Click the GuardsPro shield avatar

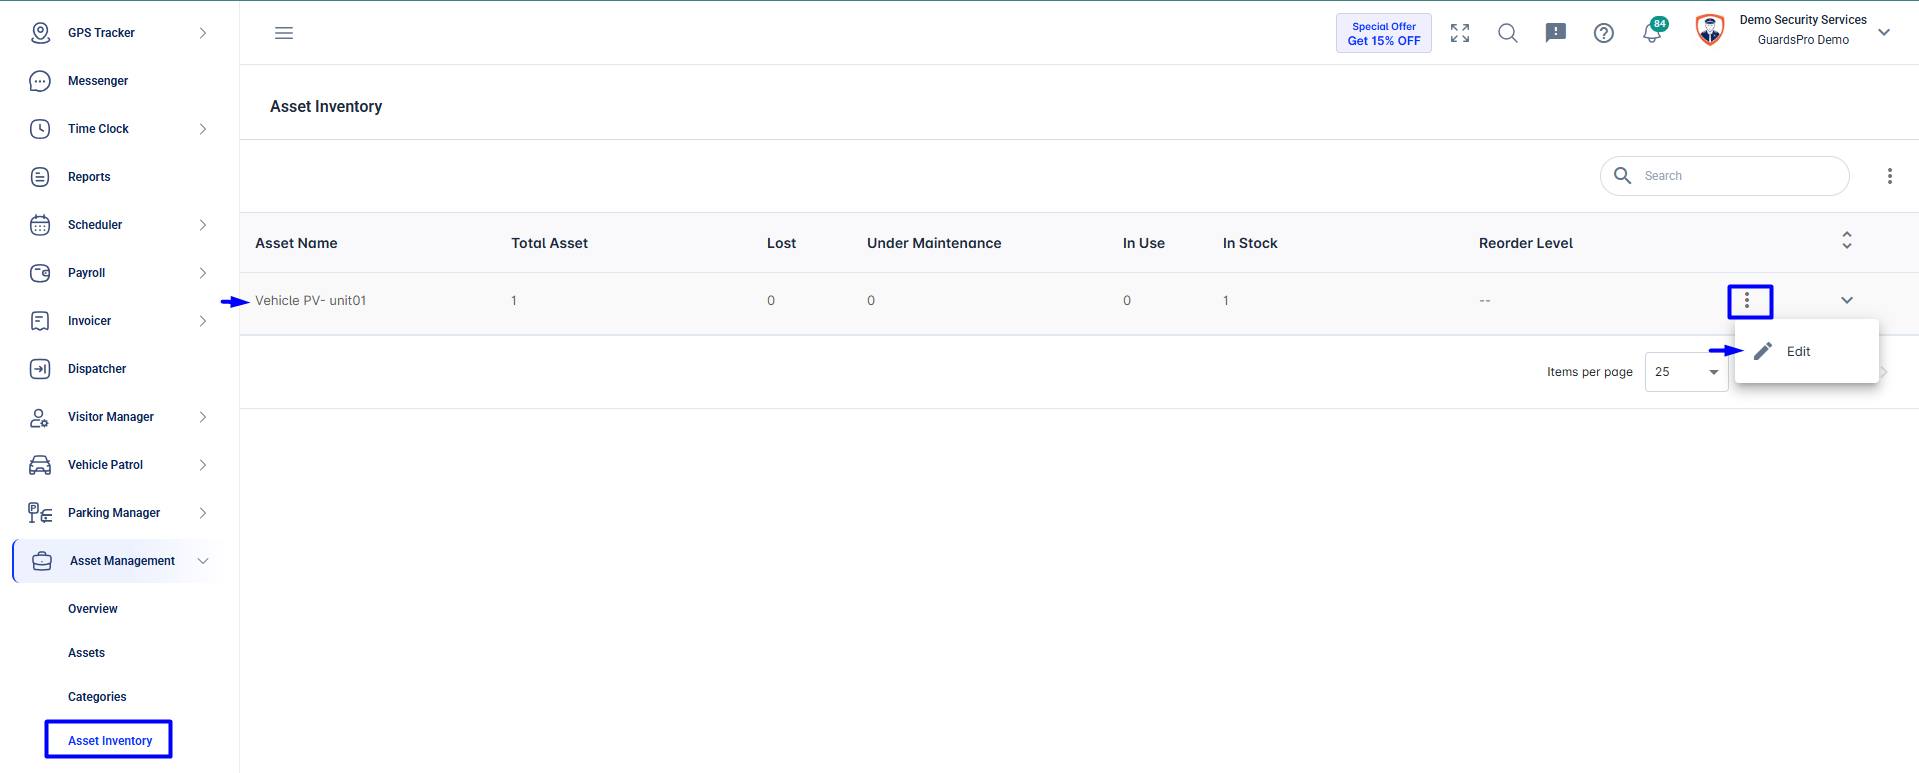(x=1710, y=30)
